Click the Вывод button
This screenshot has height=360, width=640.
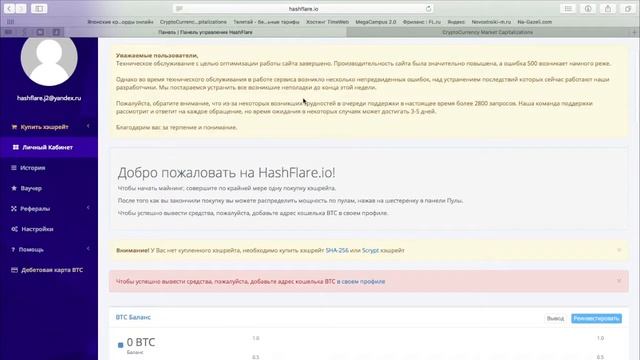pos(556,318)
